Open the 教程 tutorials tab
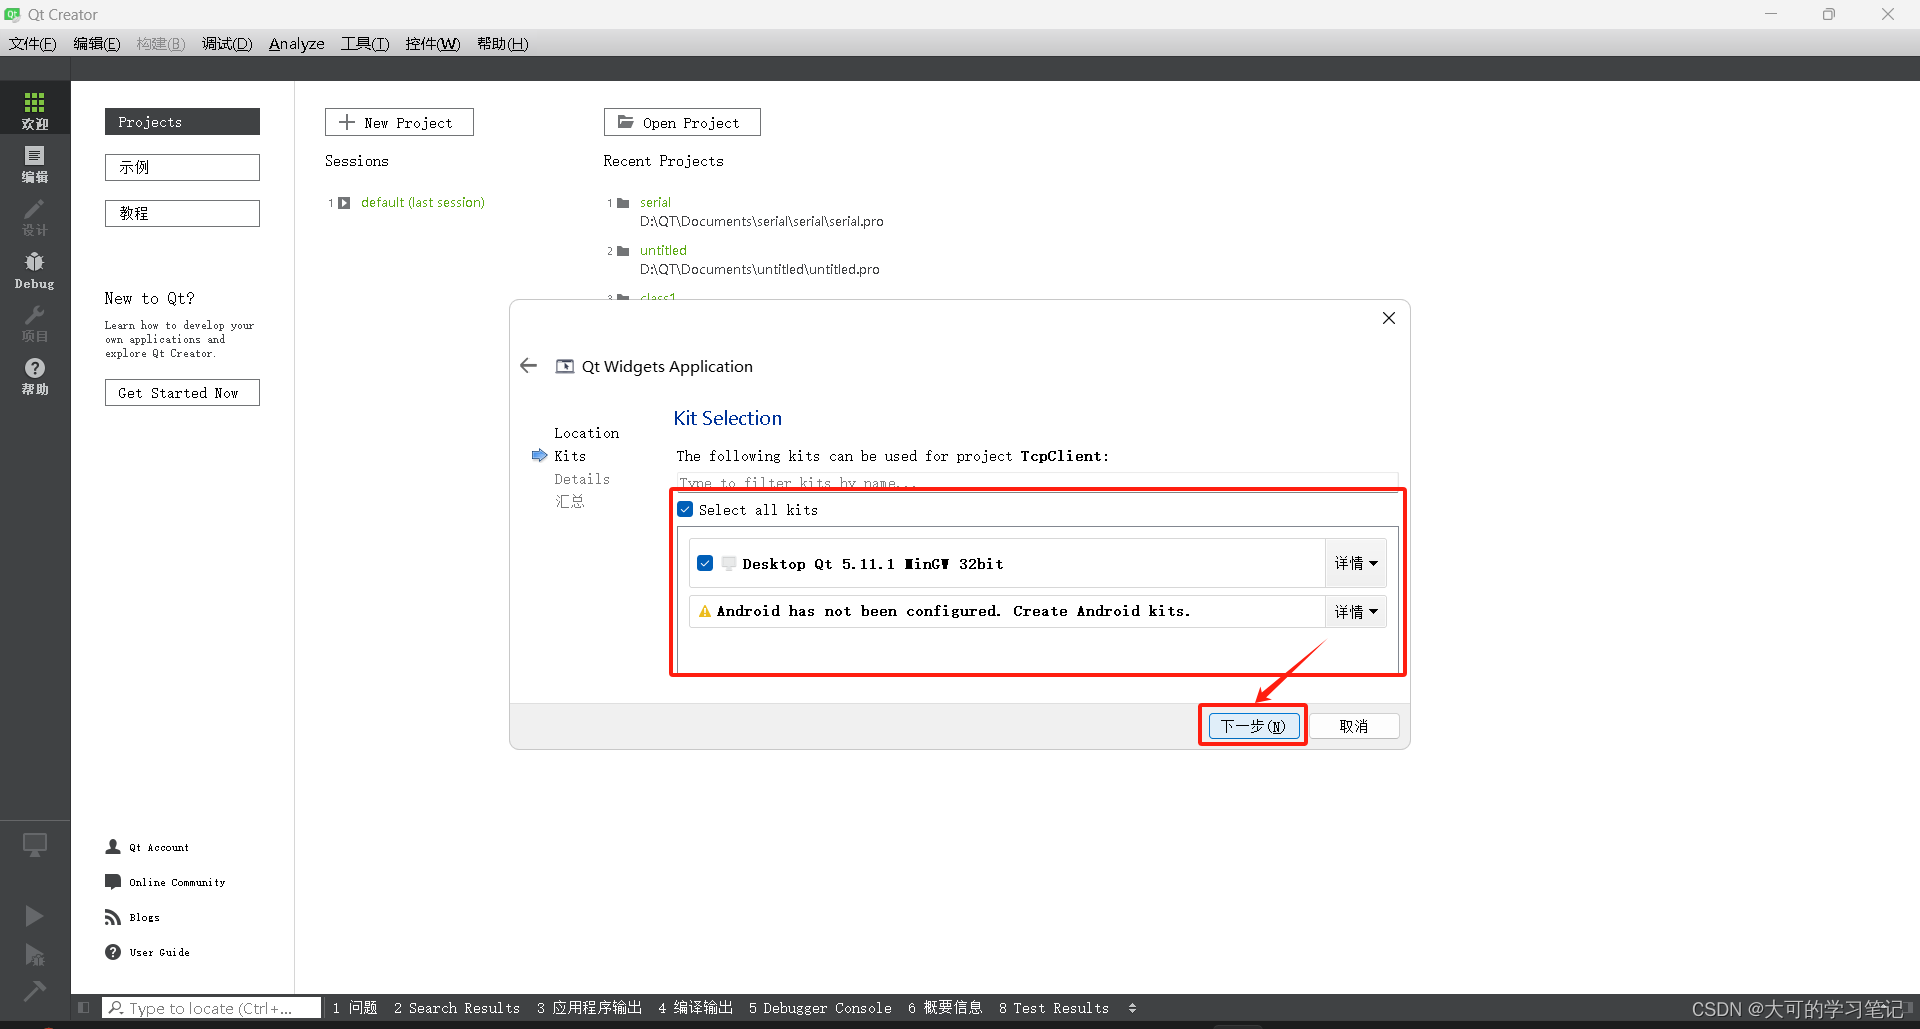Viewport: 1920px width, 1029px height. coord(182,213)
